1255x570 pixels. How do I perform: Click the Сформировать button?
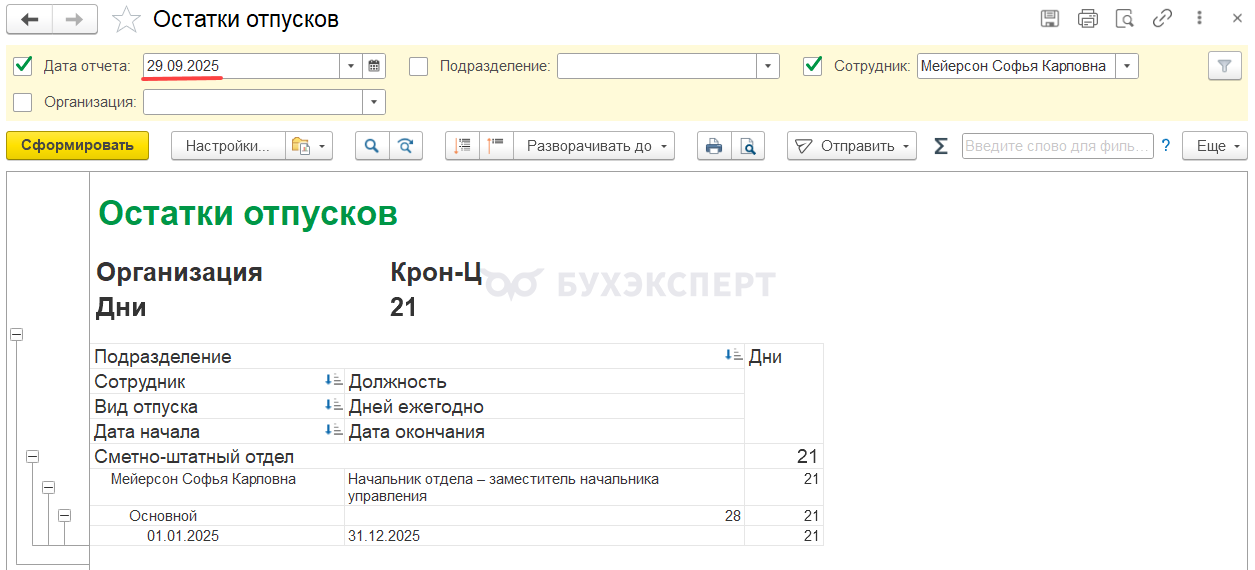(x=77, y=146)
